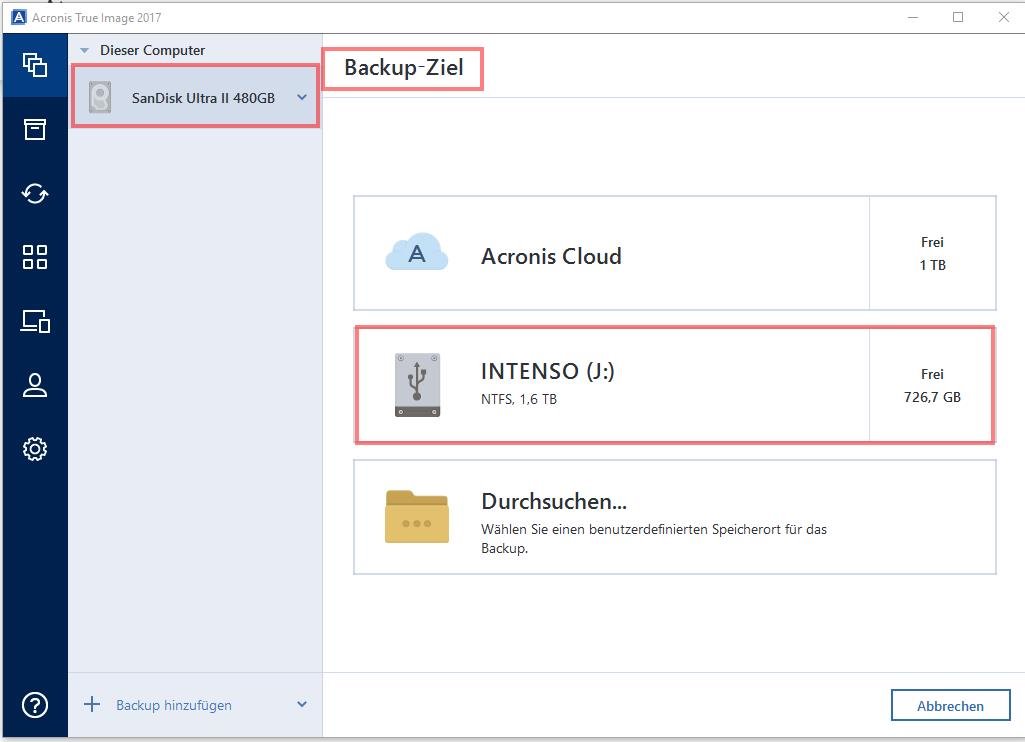Click the Wählen Sie einen benutzerdefinierten description
This screenshot has width=1025, height=742.
654,539
